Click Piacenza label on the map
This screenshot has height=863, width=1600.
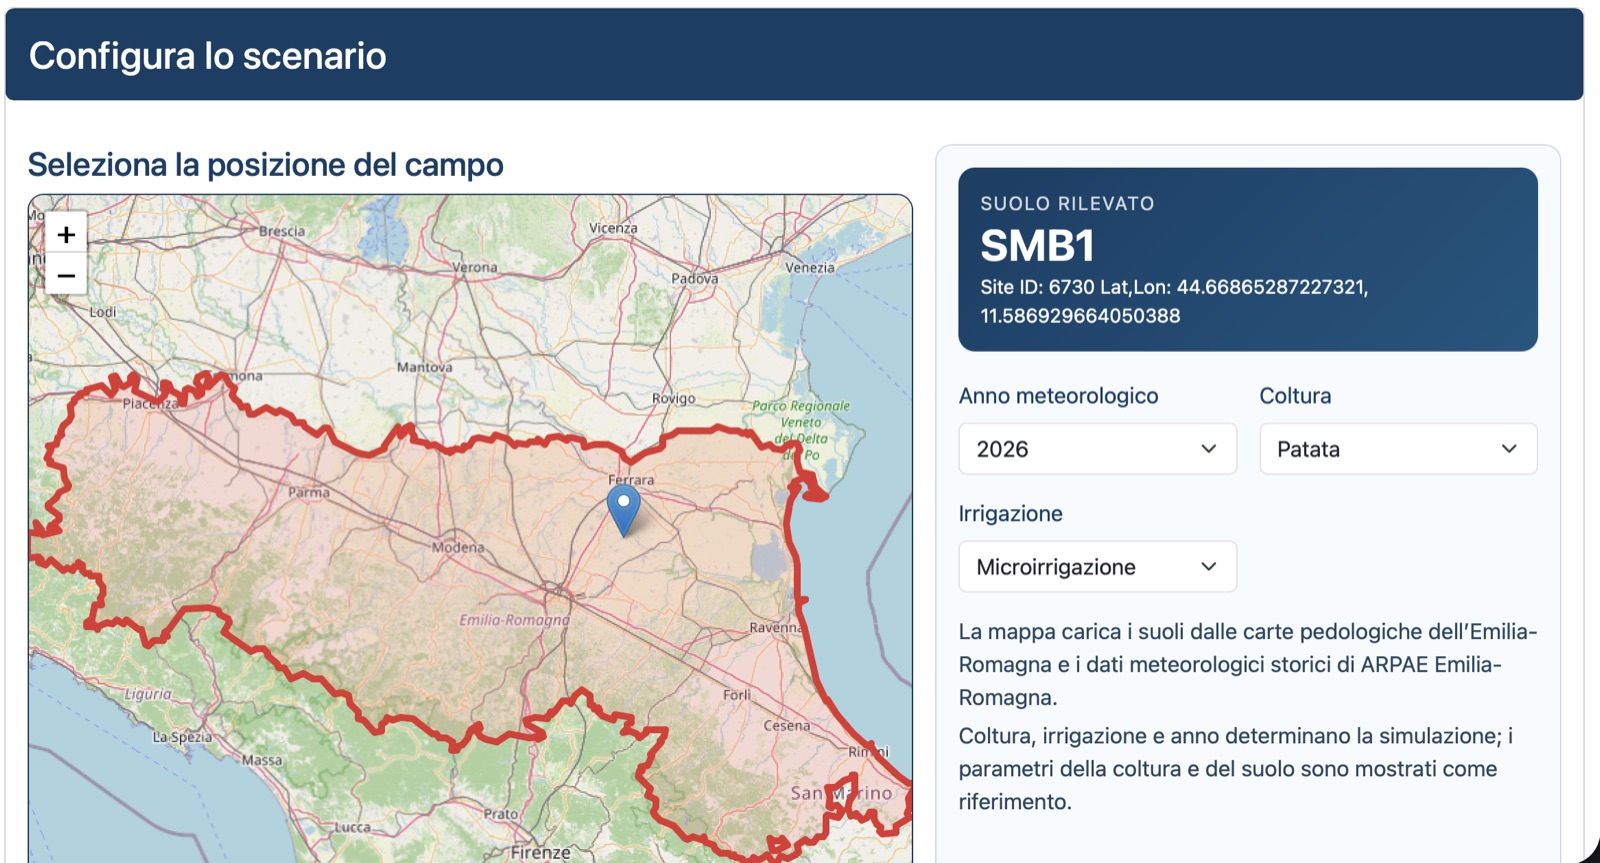point(151,404)
